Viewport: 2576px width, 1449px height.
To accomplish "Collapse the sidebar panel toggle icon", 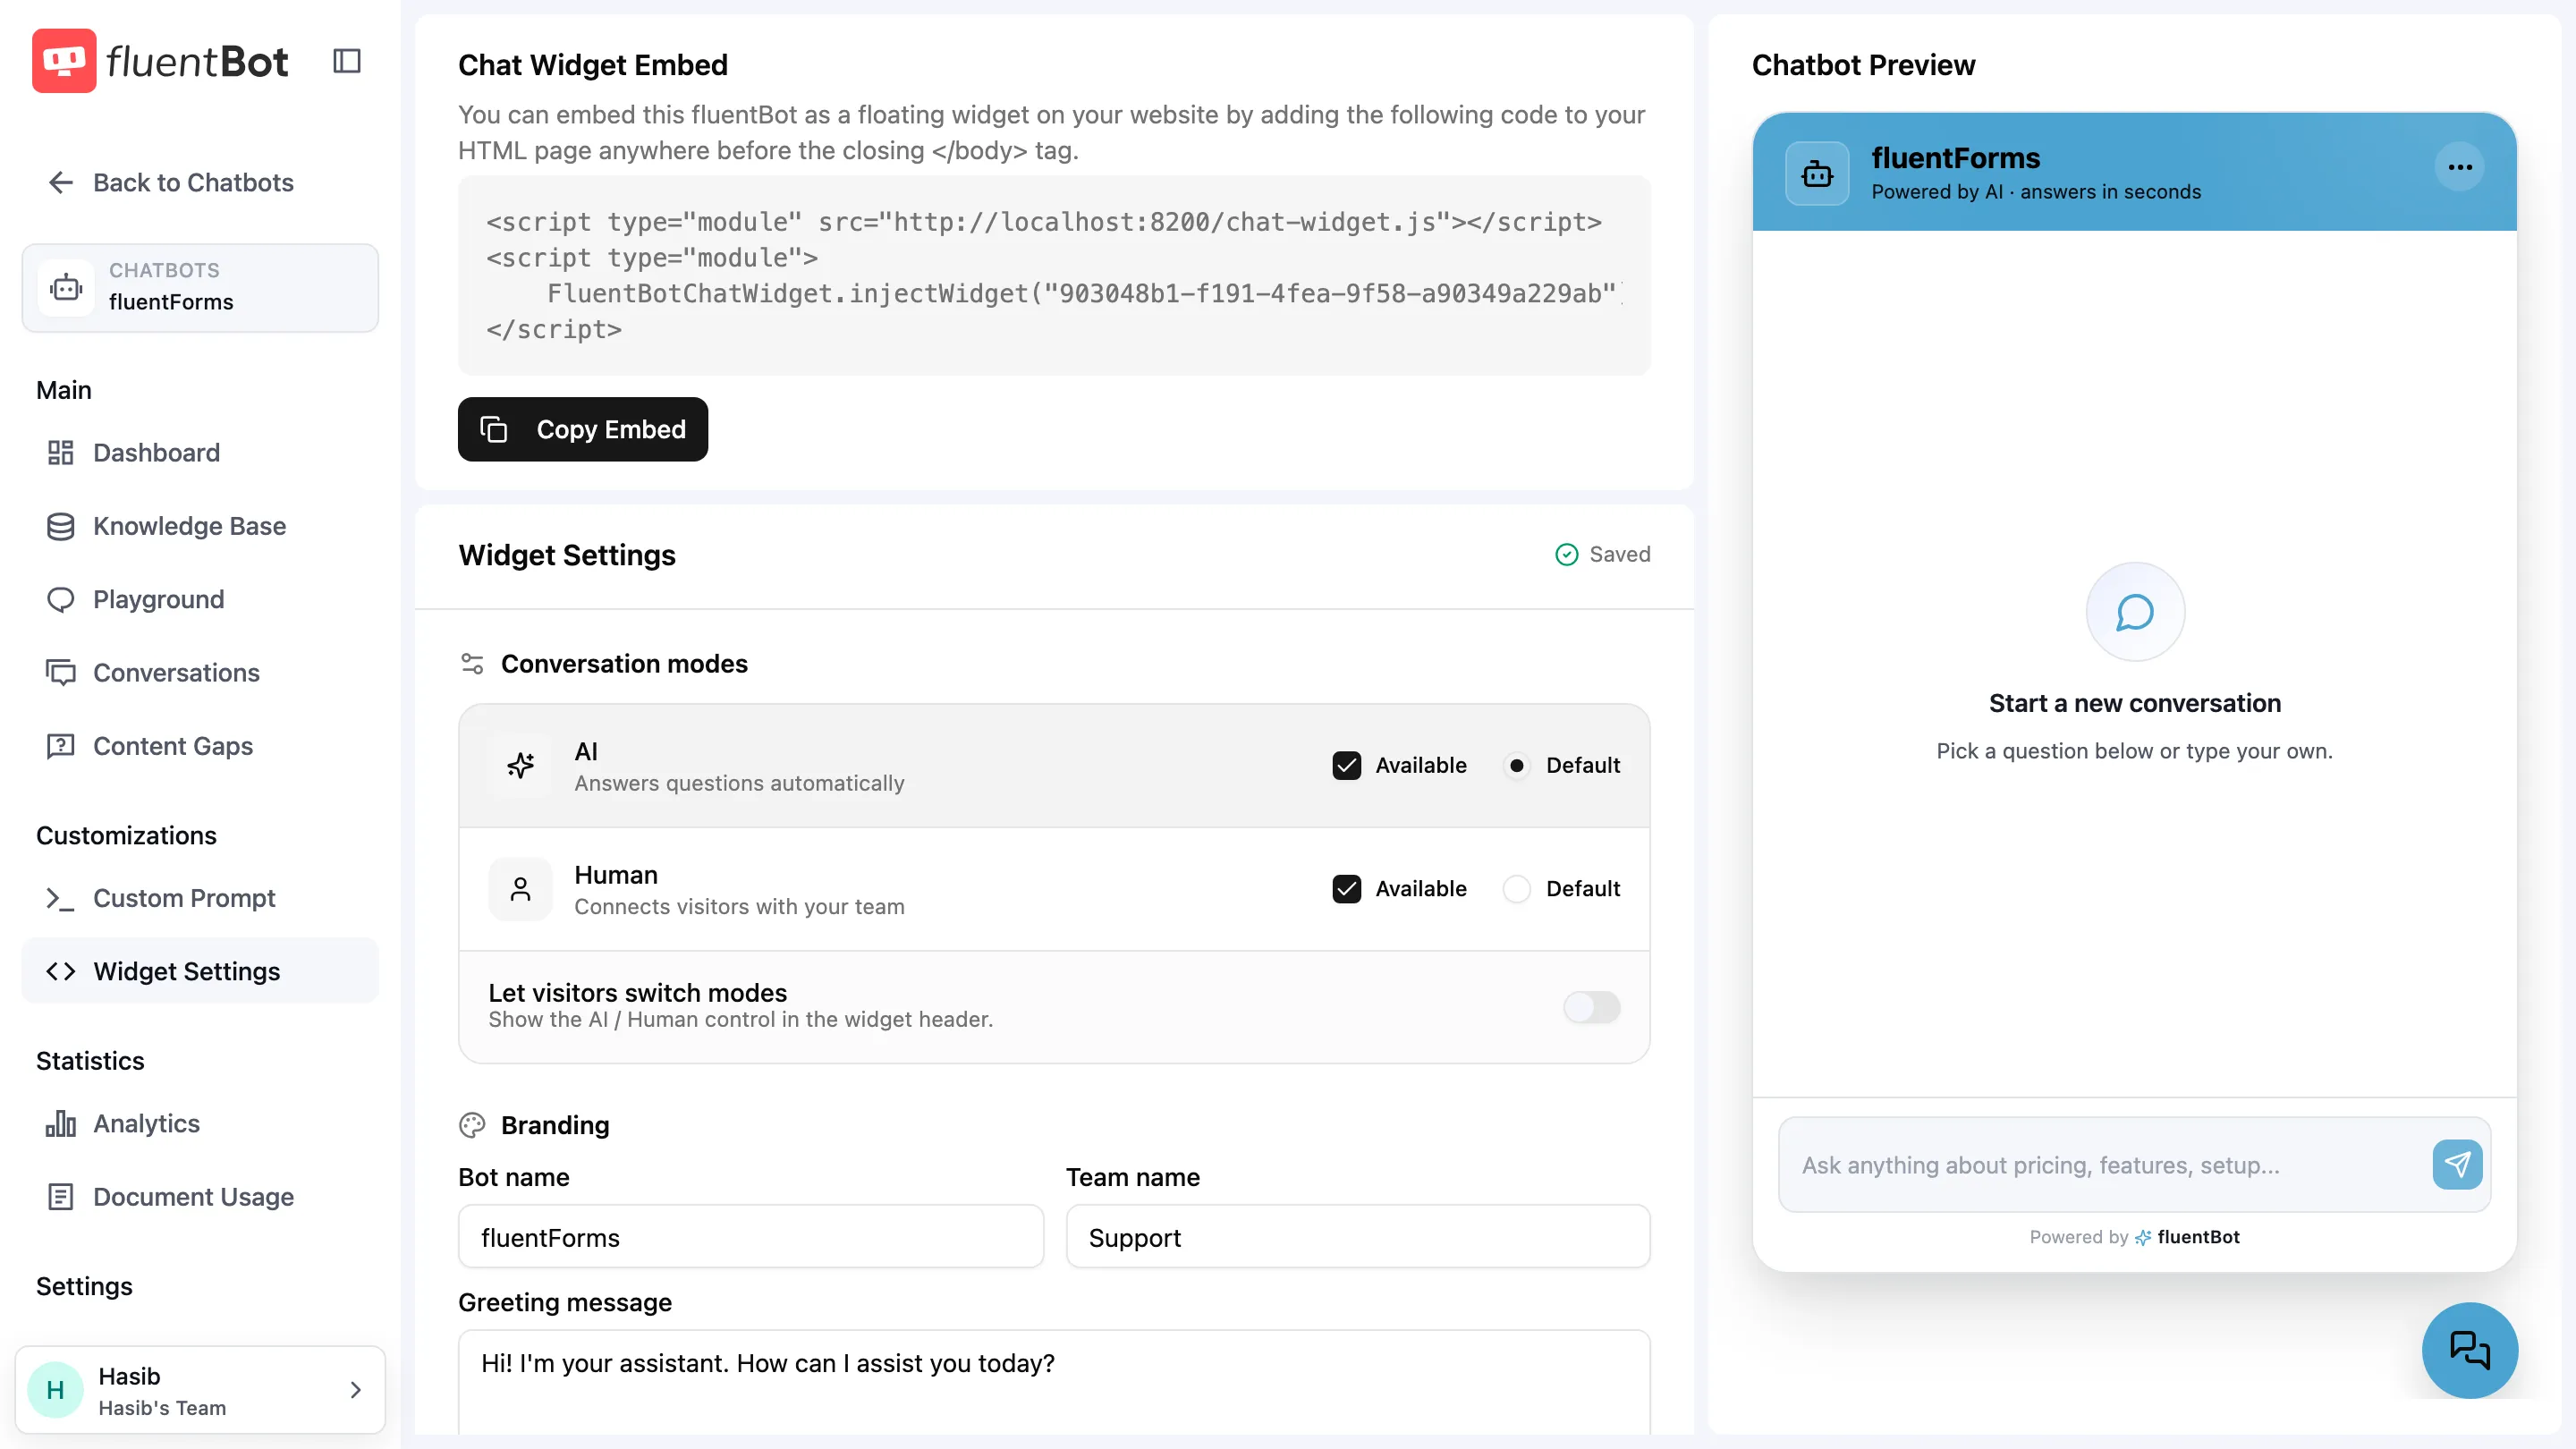I will (347, 61).
